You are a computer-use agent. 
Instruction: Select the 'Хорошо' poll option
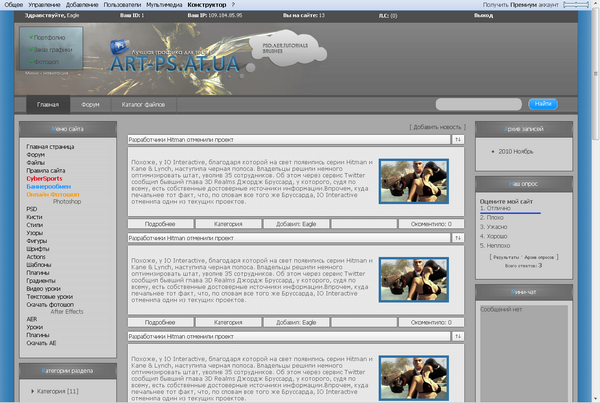pyautogui.click(x=497, y=234)
